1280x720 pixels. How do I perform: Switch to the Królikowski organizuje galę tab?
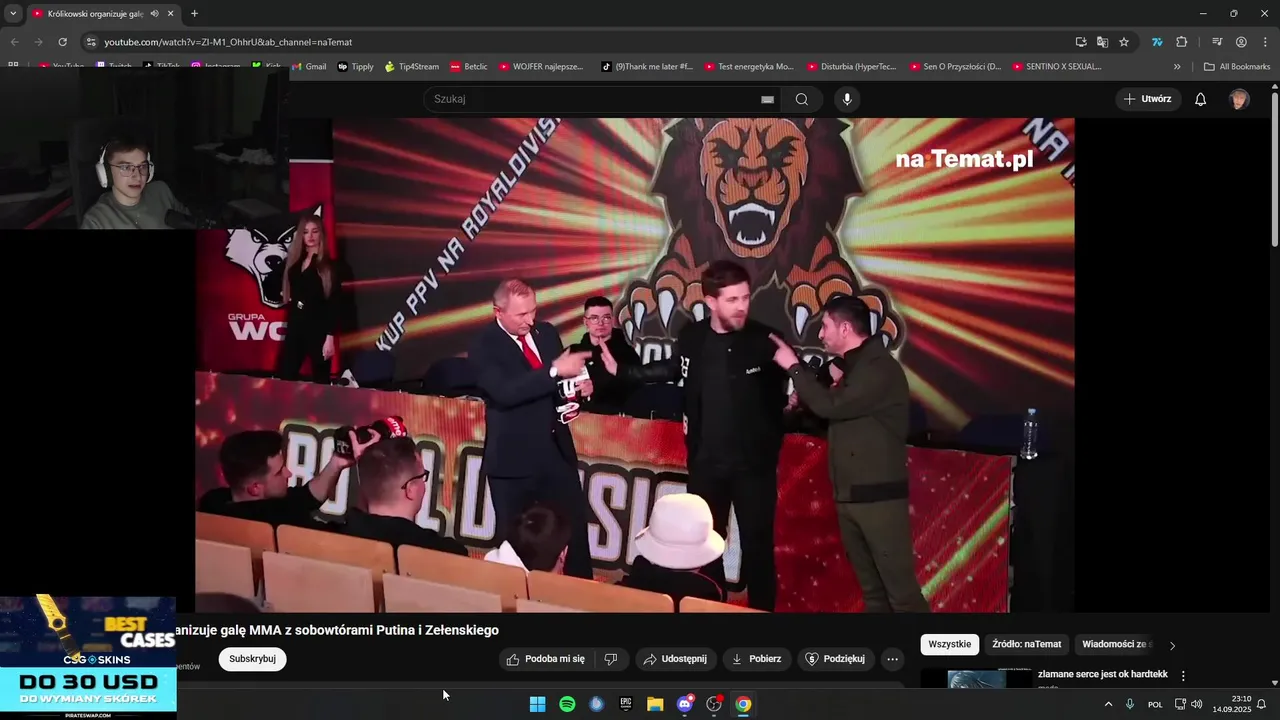pos(95,14)
